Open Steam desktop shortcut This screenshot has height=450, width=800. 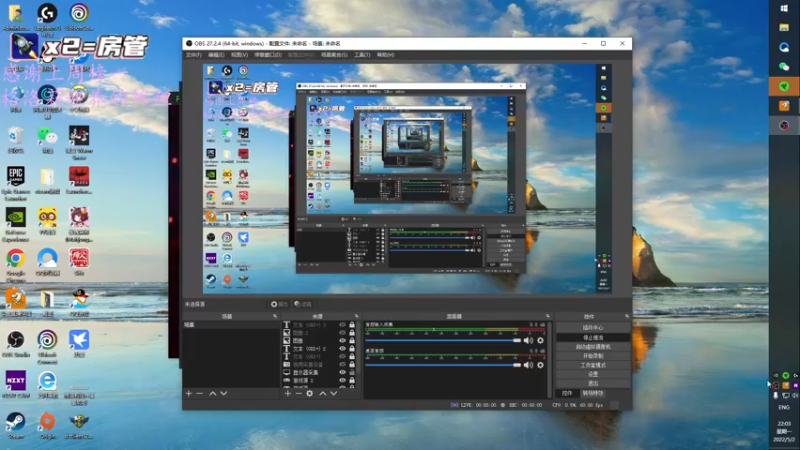click(x=16, y=426)
